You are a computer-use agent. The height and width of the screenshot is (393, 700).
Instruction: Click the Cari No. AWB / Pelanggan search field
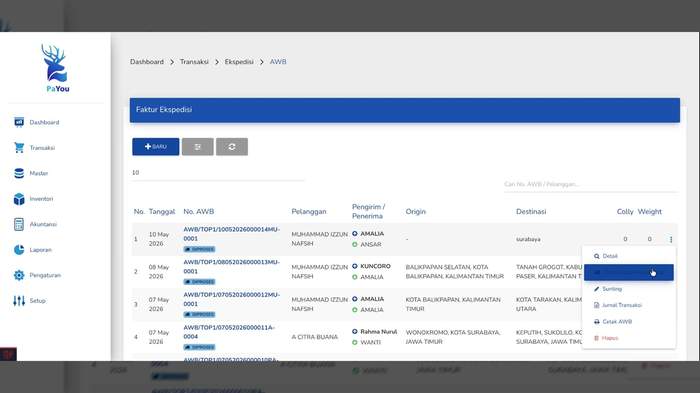(590, 184)
